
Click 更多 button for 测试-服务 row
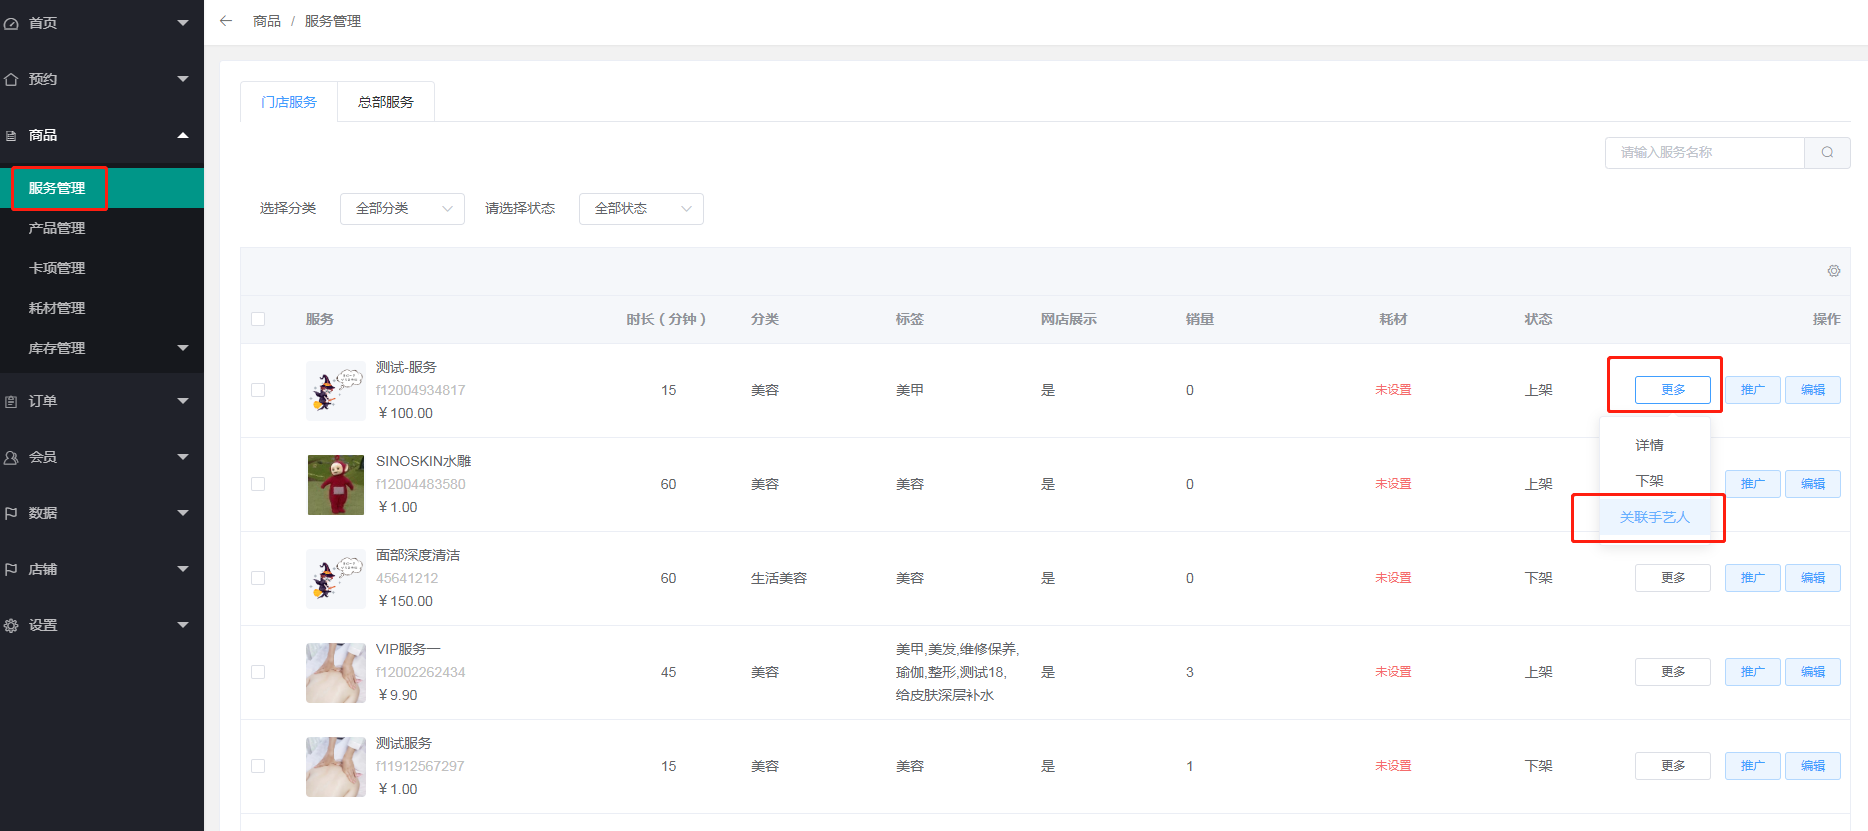[x=1673, y=390]
